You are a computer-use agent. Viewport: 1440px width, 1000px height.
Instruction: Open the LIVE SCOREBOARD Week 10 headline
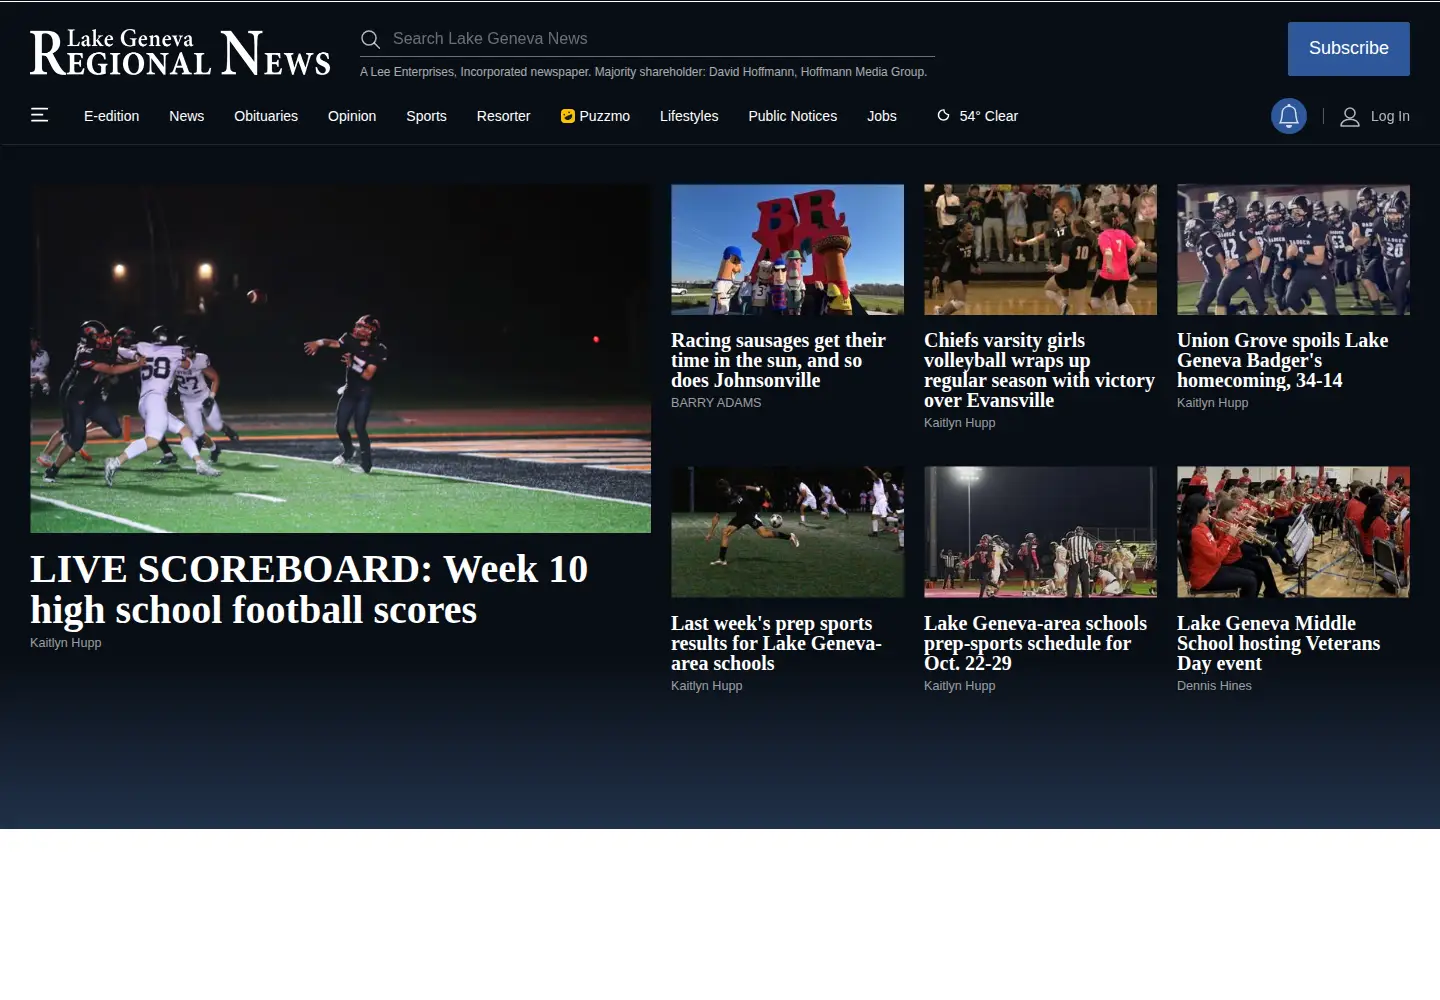(309, 589)
